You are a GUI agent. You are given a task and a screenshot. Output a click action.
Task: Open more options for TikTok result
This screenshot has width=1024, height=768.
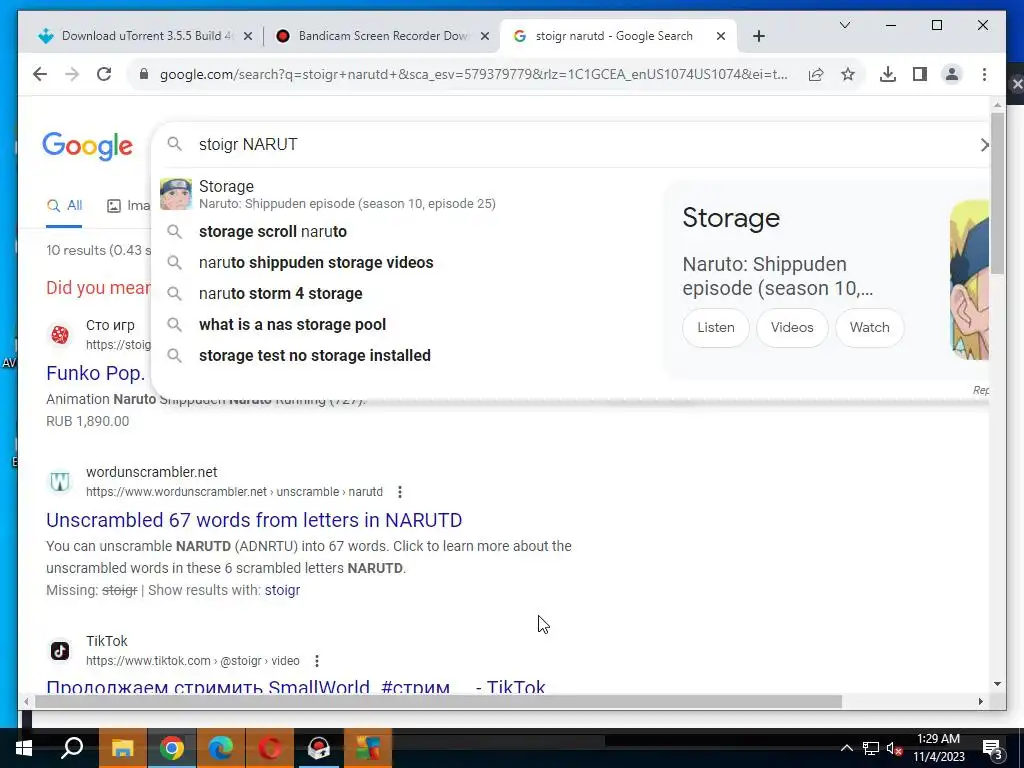click(x=317, y=661)
